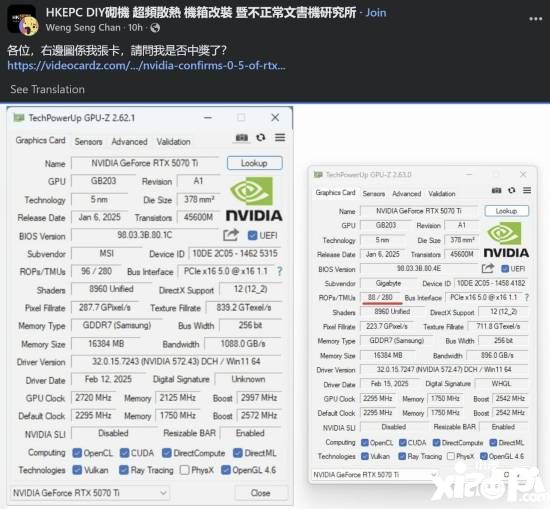Image resolution: width=550 pixels, height=509 pixels.
Task: Switch to Sensors tab in left GPU-Z window
Action: tap(88, 142)
